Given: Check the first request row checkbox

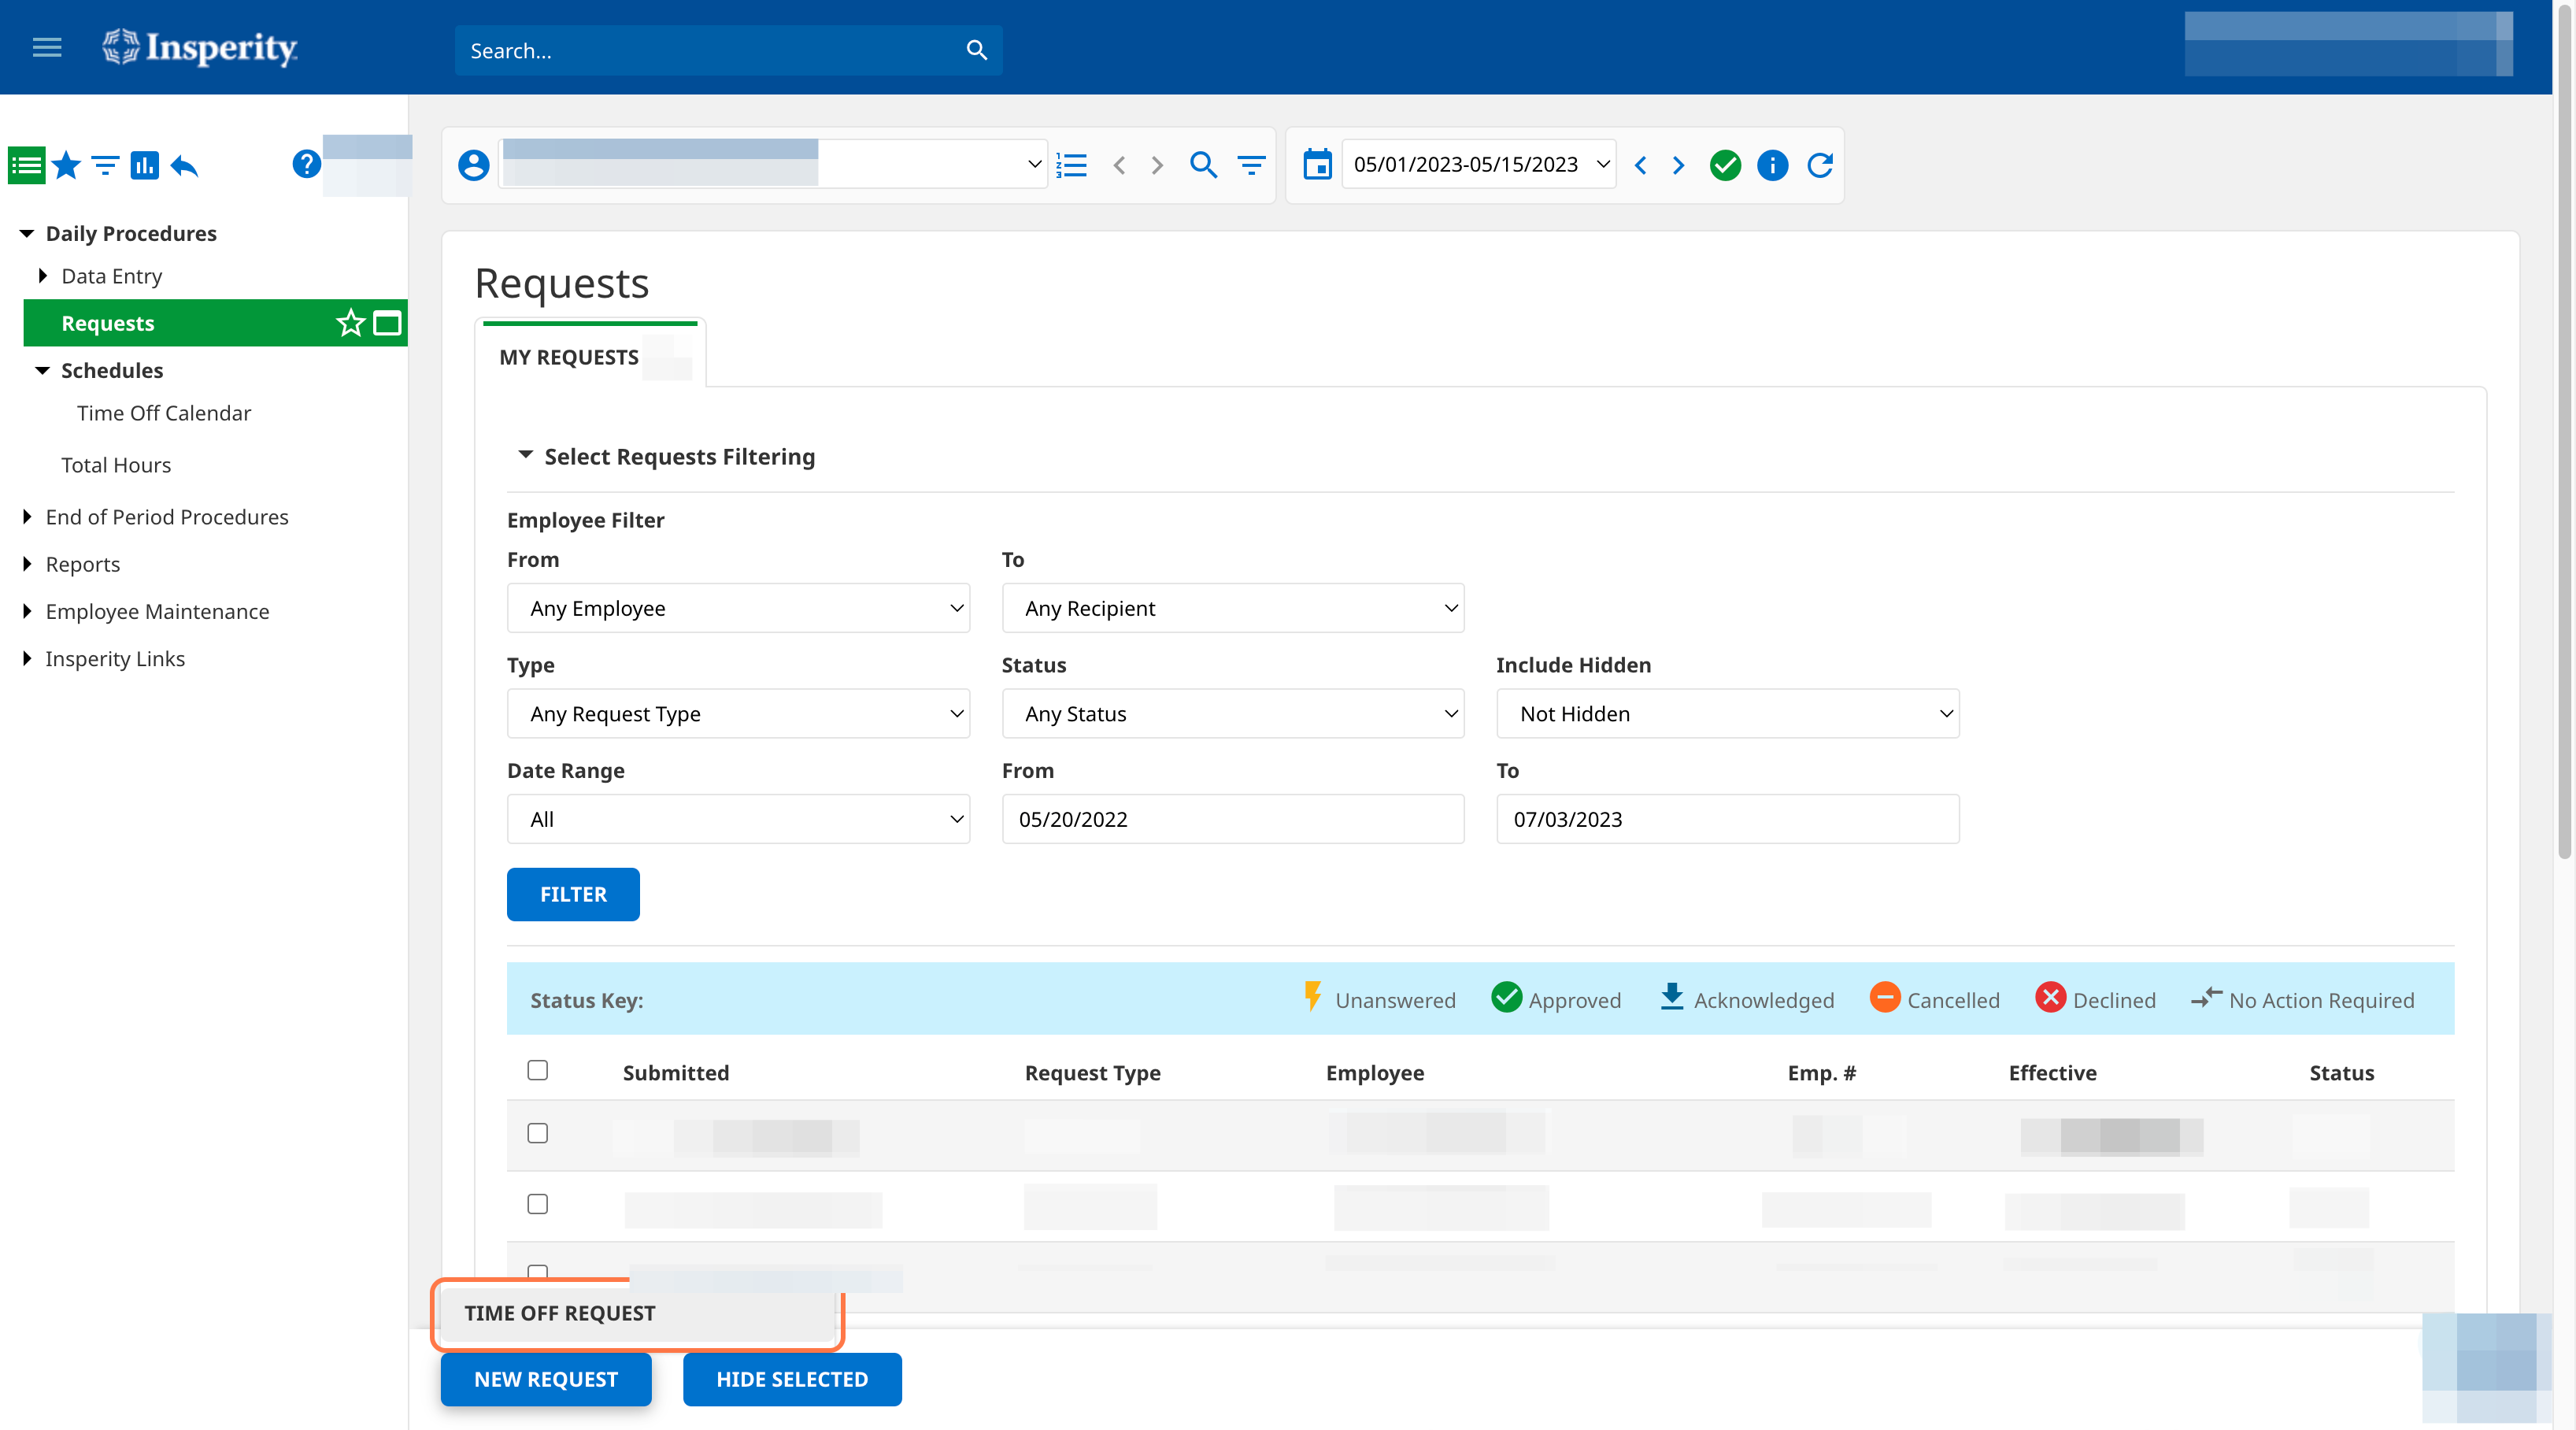Looking at the screenshot, I should (537, 1133).
